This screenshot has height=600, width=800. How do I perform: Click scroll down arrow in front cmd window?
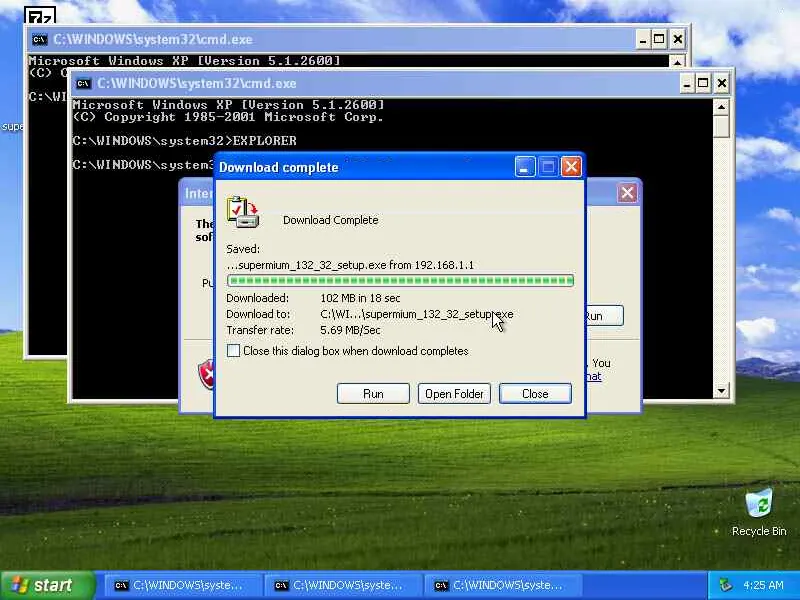click(721, 391)
